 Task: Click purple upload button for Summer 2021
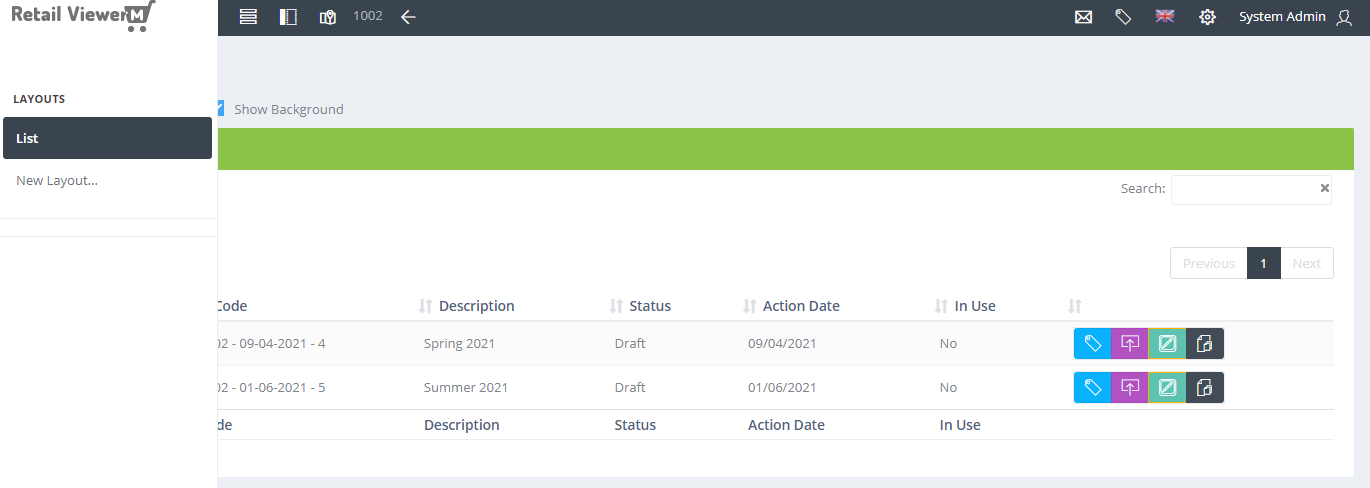(1130, 387)
